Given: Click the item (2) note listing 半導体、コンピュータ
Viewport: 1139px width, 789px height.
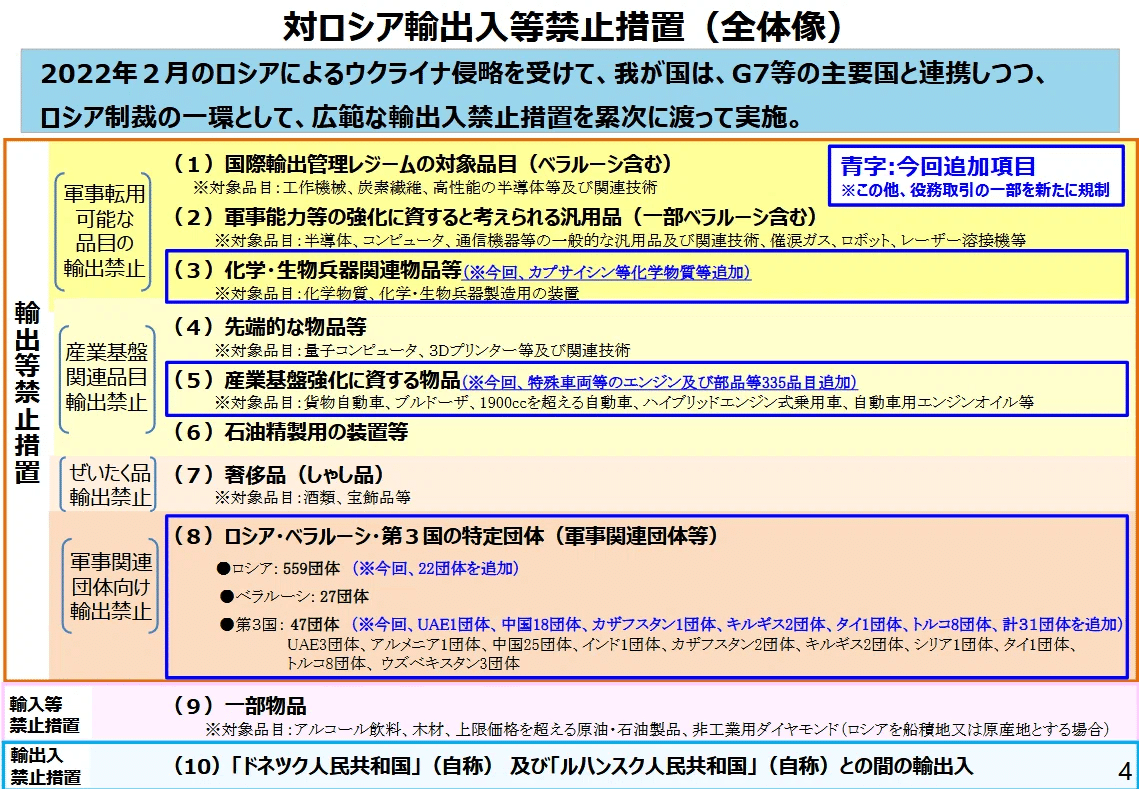Looking at the screenshot, I should coord(620,240).
